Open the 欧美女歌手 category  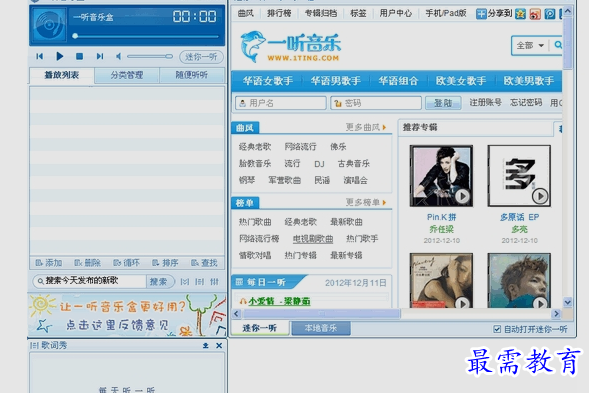(x=461, y=81)
